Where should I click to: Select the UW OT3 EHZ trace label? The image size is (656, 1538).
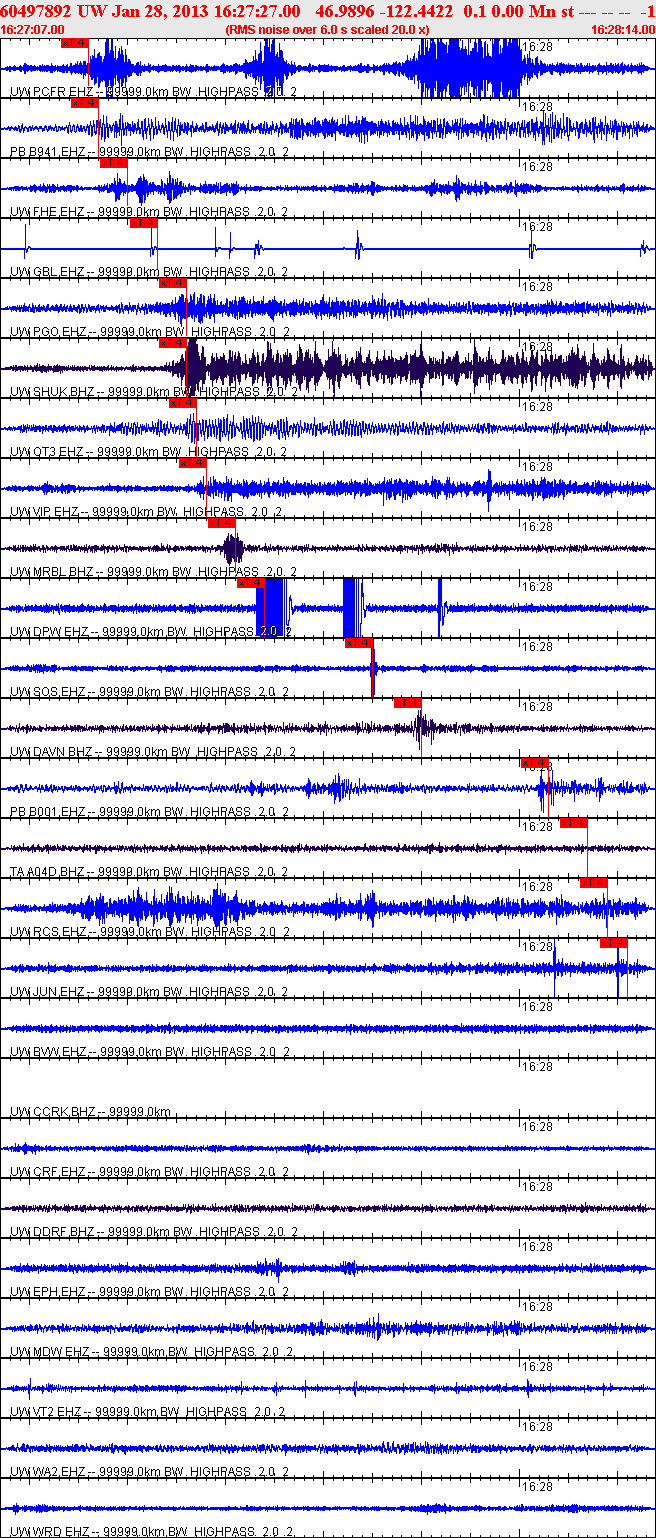[149, 452]
